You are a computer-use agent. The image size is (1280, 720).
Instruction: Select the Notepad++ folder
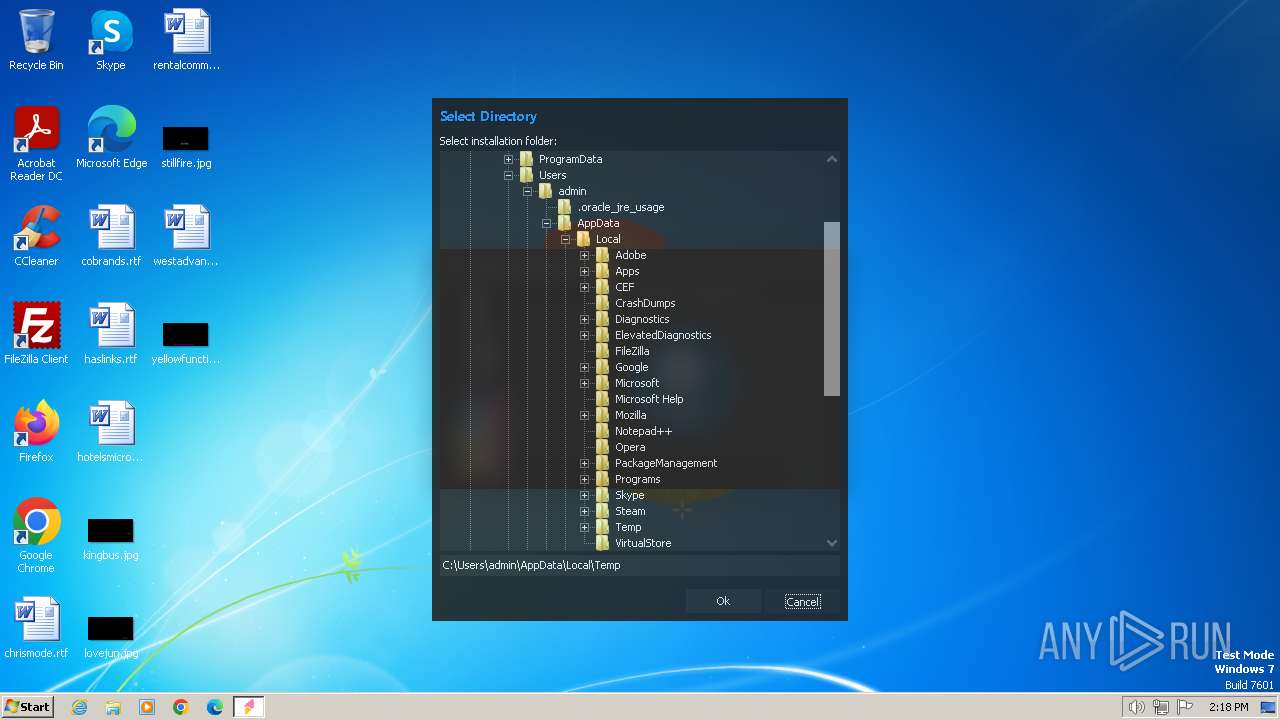643,431
